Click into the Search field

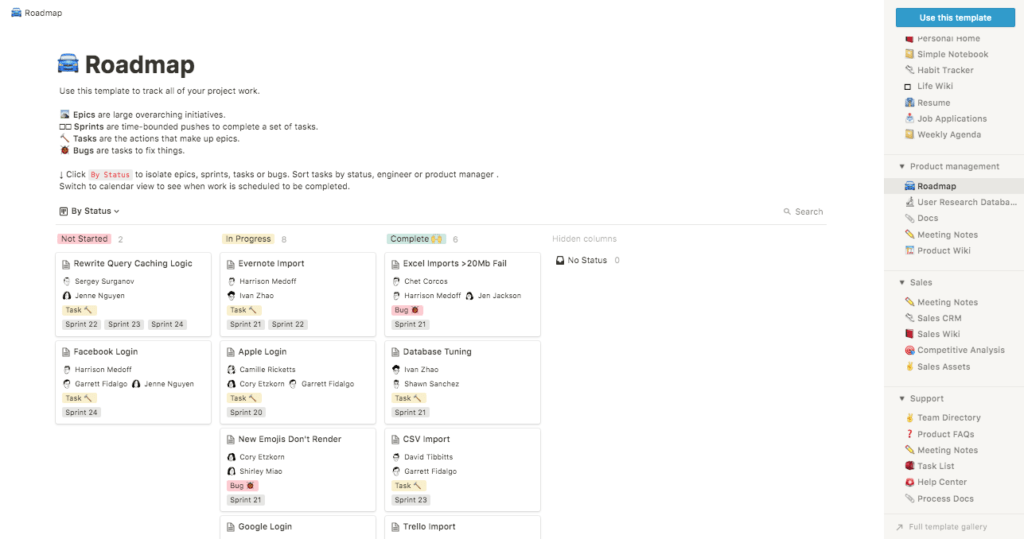(x=803, y=212)
